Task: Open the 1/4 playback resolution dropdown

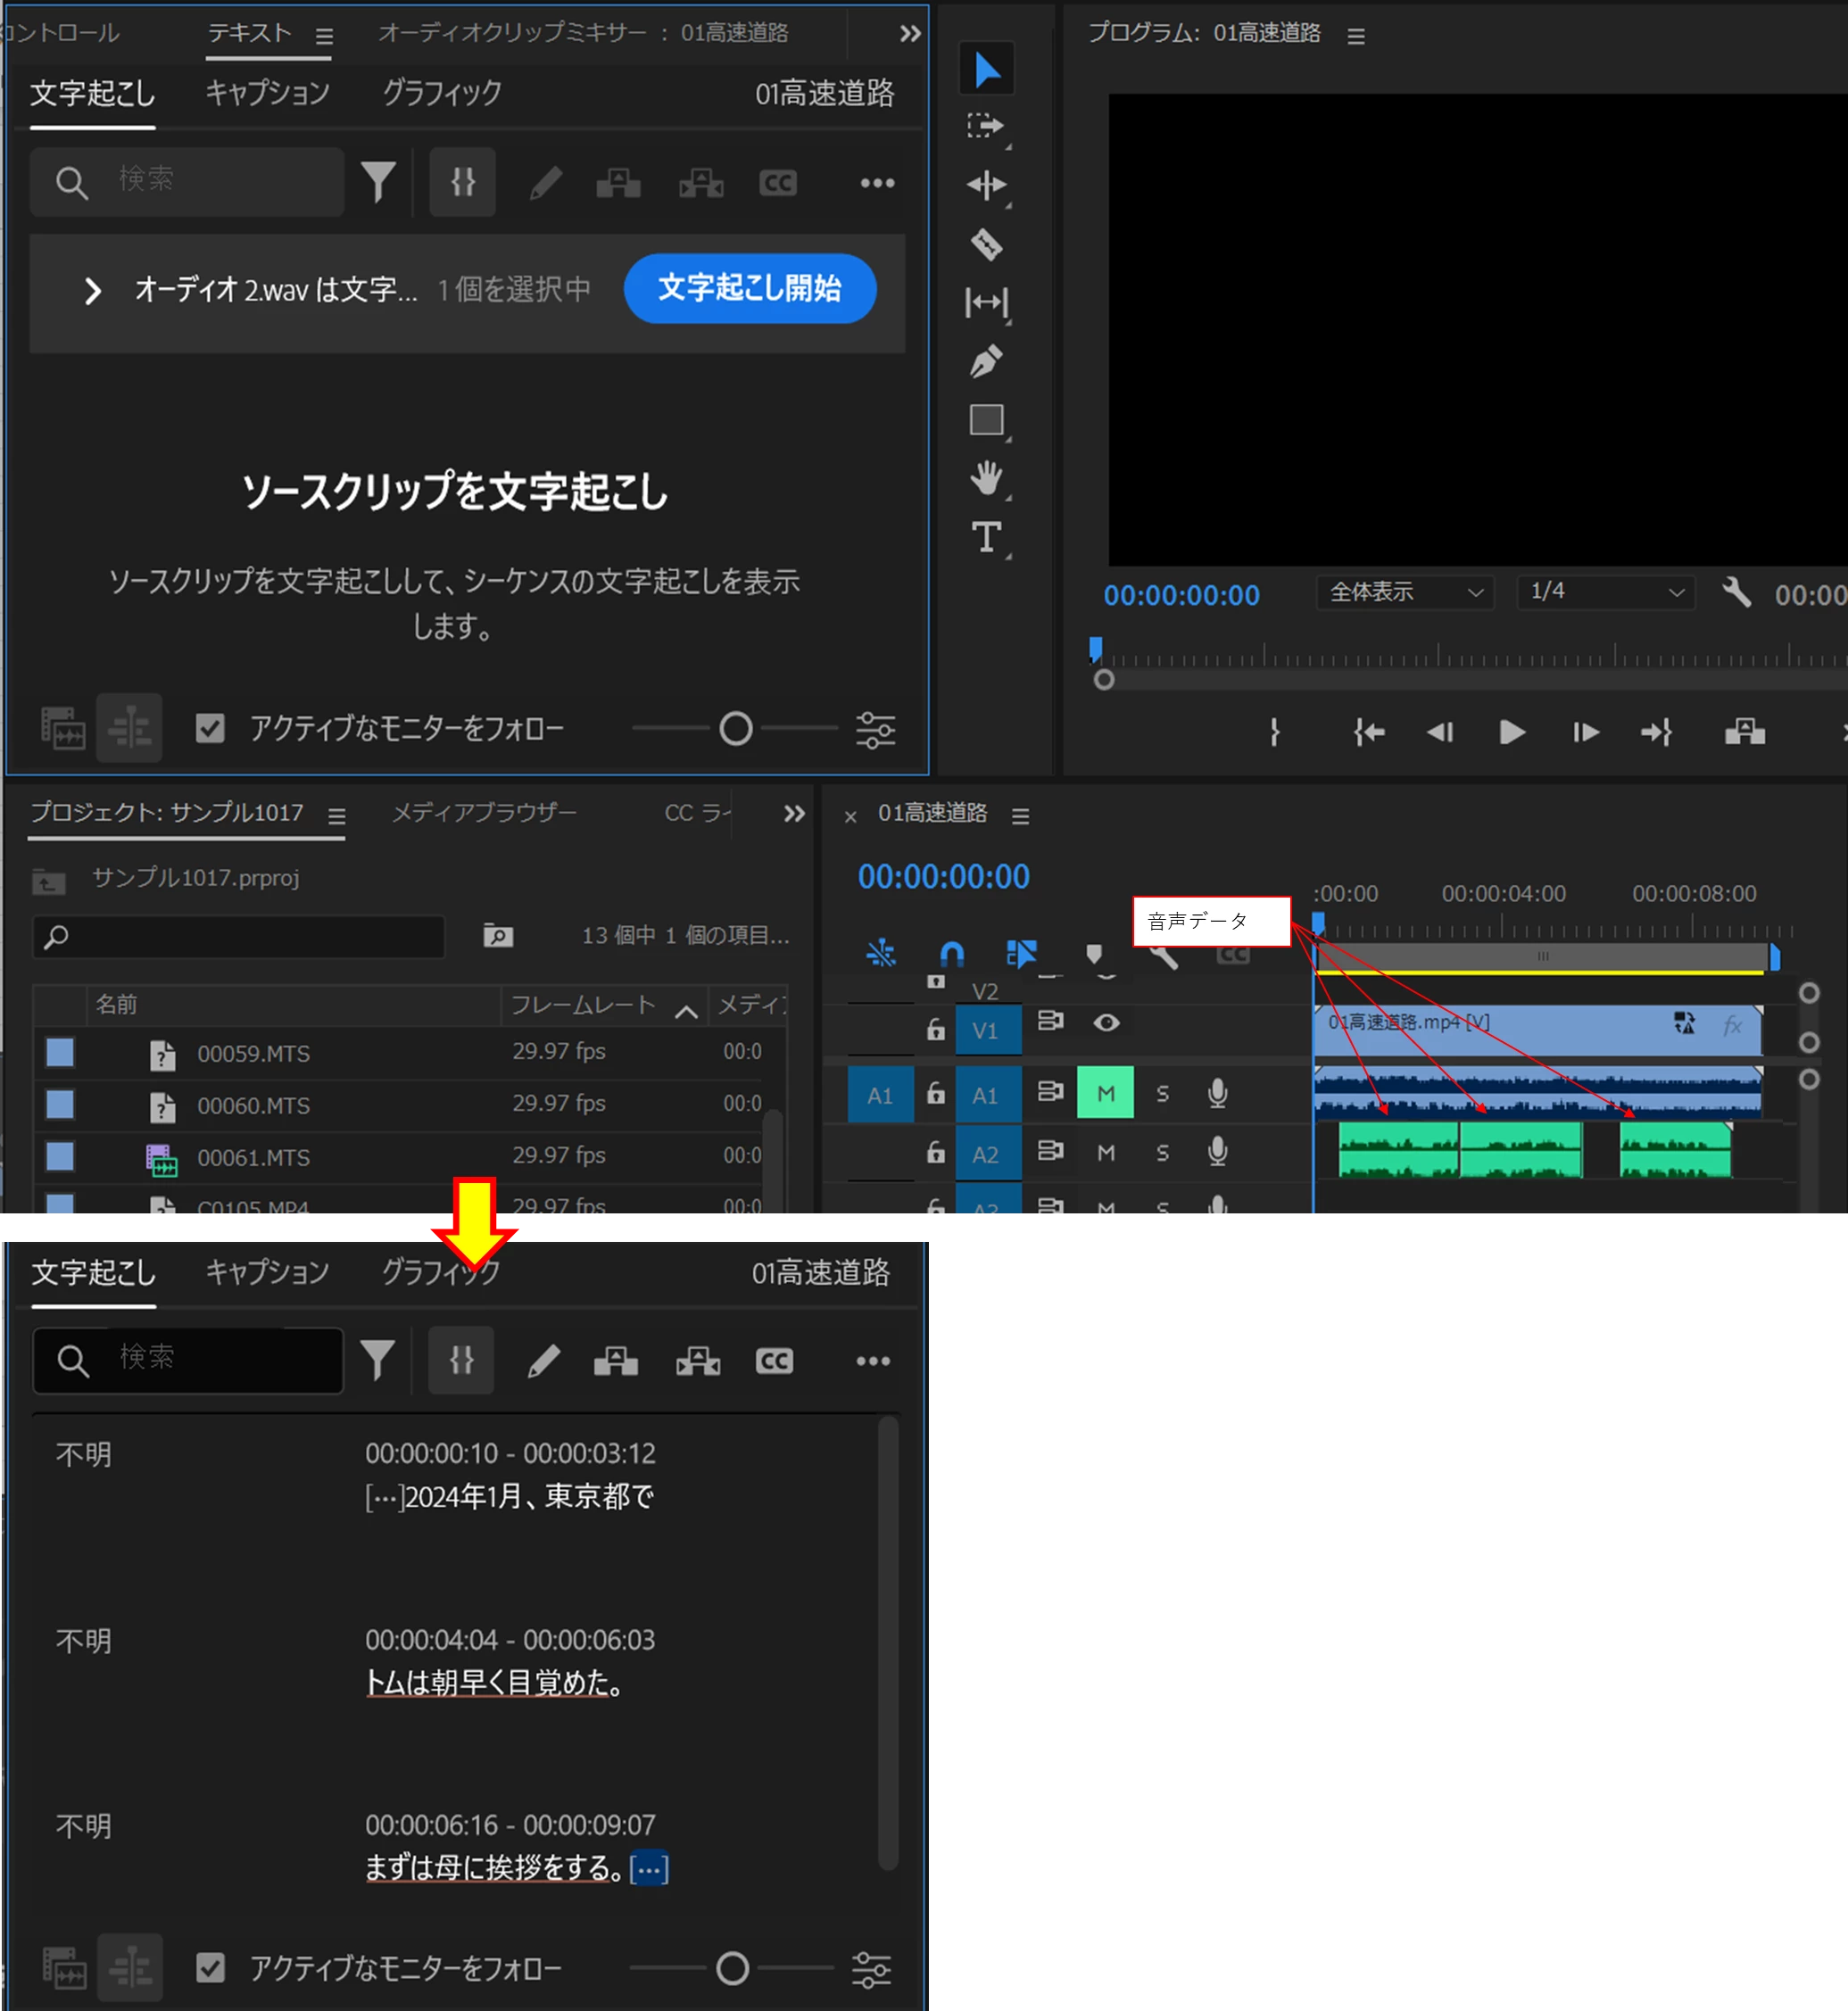Action: pos(1604,592)
